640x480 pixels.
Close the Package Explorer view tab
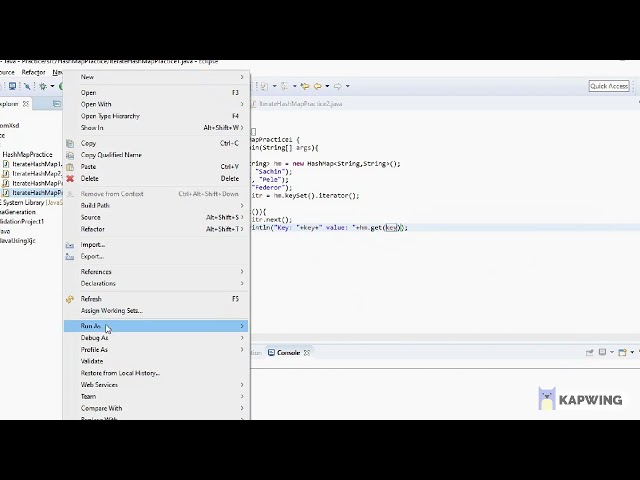click(26, 104)
